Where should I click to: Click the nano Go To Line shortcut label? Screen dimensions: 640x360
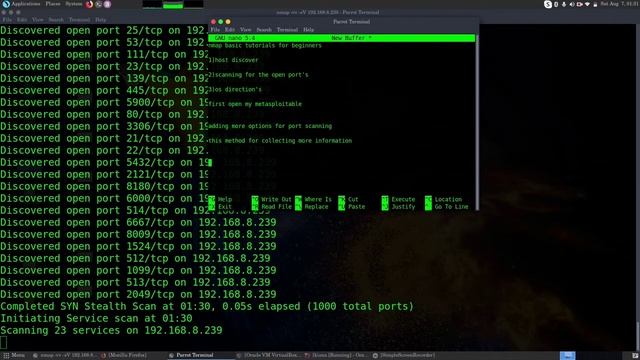coord(451,207)
